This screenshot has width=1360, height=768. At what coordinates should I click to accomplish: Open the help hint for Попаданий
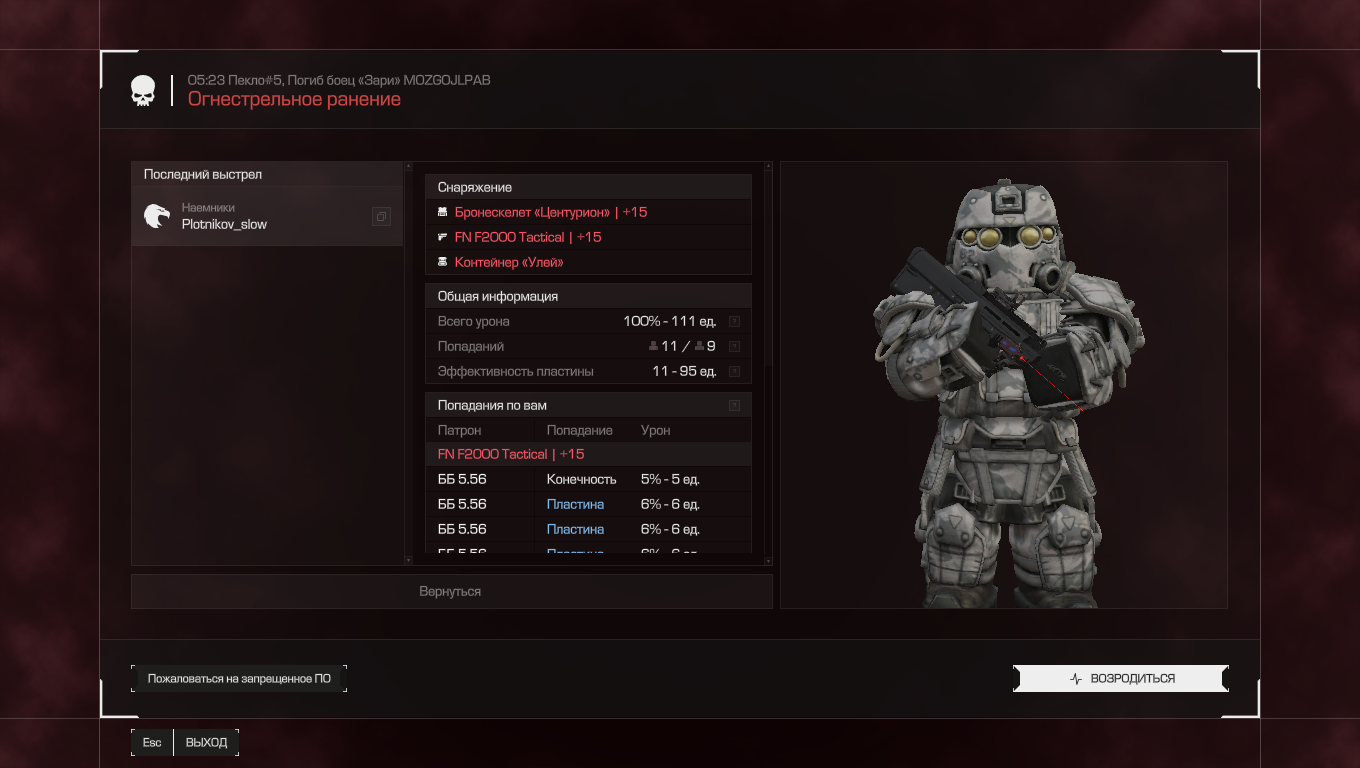pyautogui.click(x=734, y=346)
